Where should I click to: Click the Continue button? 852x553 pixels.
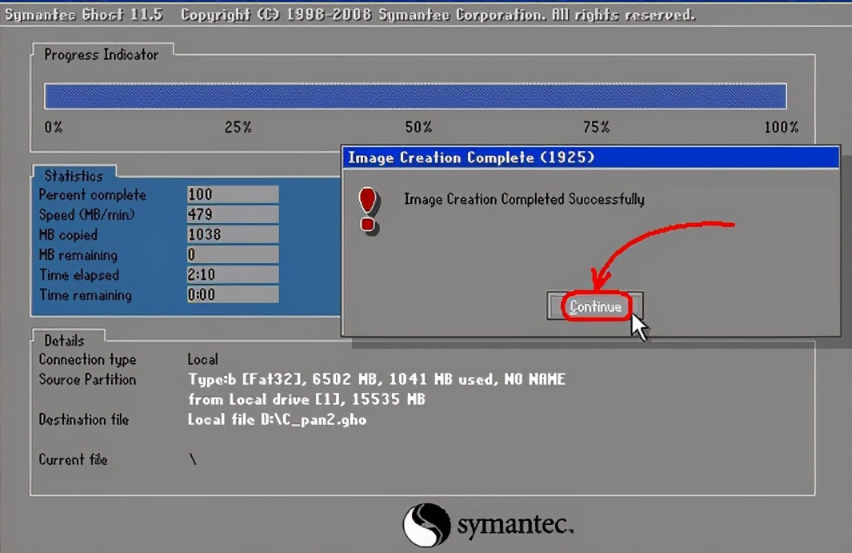pyautogui.click(x=595, y=307)
